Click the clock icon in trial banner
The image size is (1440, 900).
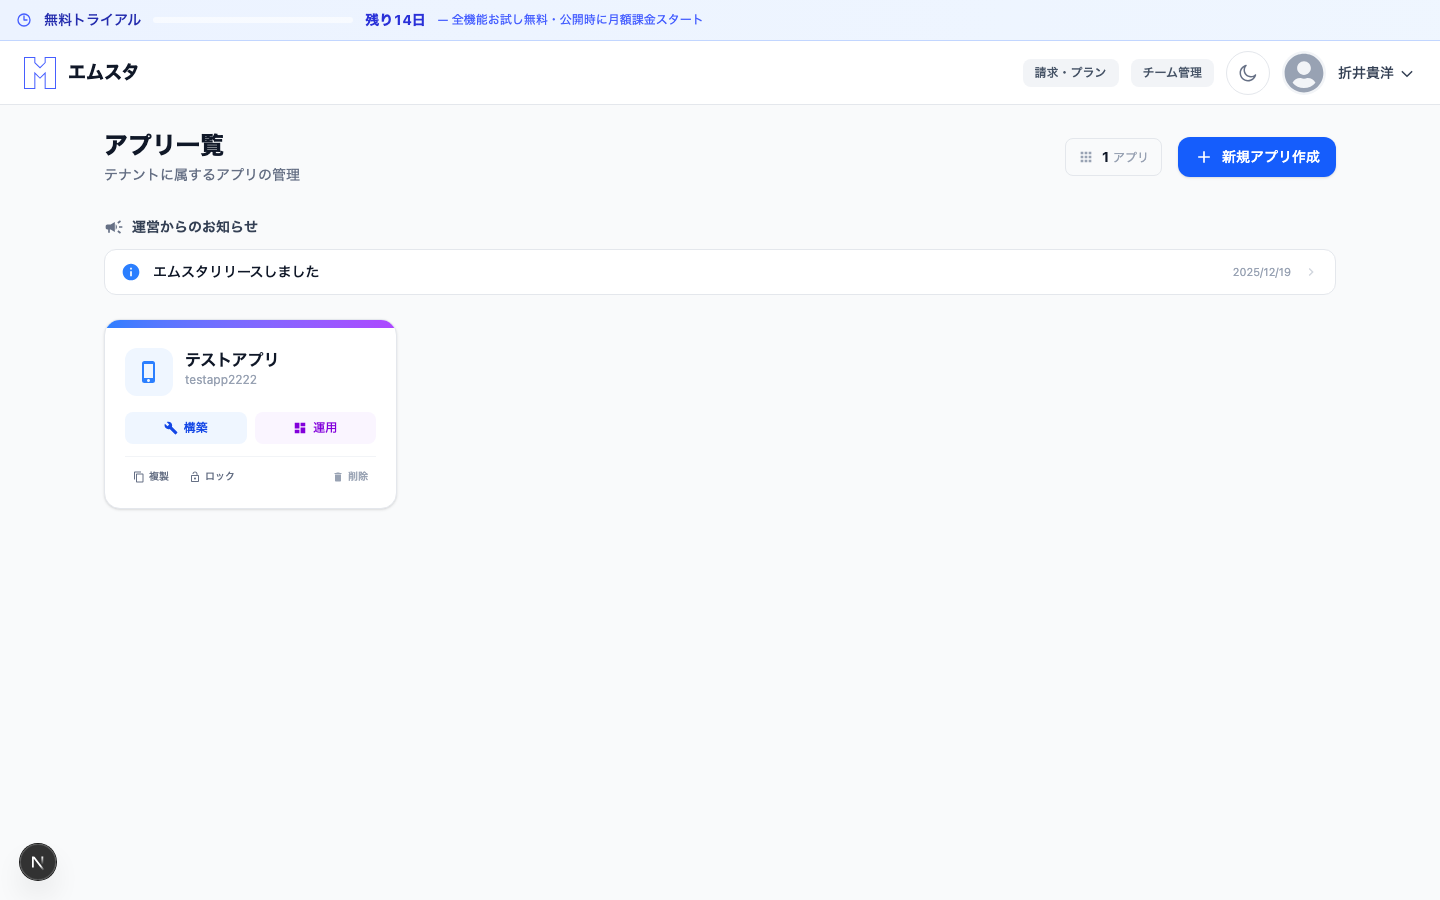(24, 20)
